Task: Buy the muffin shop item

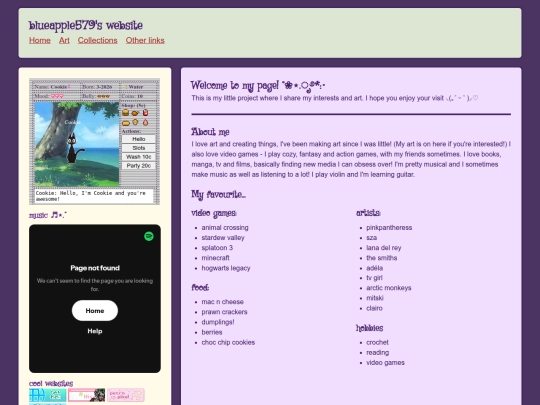Action: tap(135, 122)
